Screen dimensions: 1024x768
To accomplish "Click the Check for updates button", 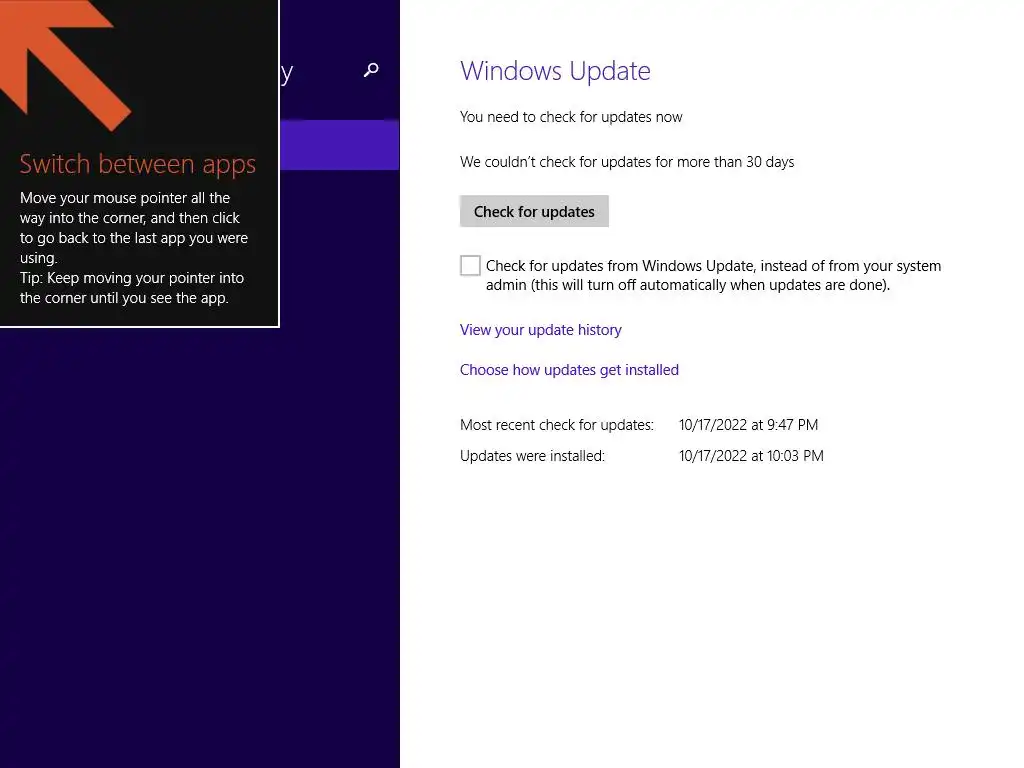I will coord(534,211).
